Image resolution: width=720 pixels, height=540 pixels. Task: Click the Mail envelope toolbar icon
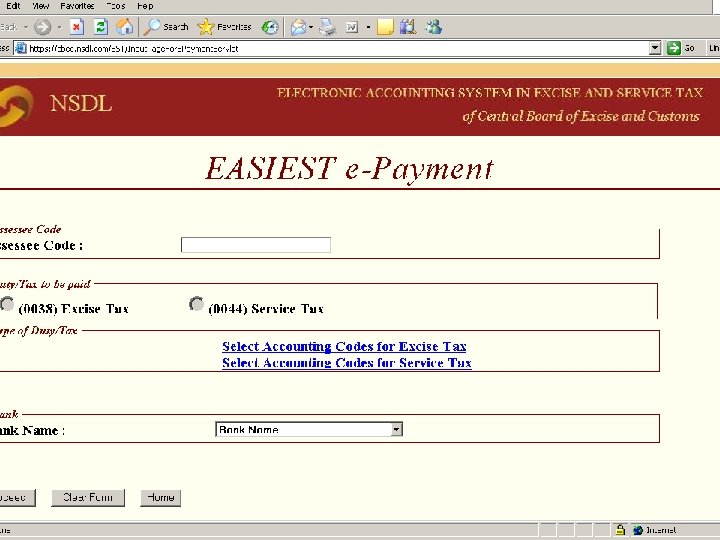tap(298, 27)
